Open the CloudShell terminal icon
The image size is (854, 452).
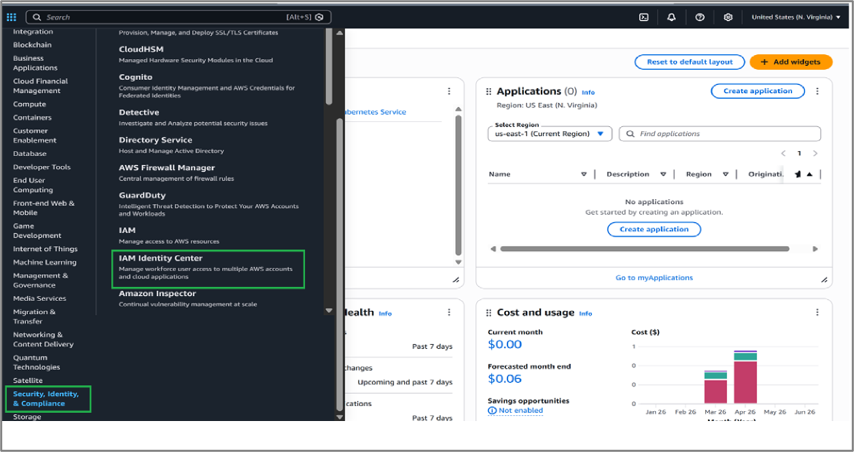644,17
